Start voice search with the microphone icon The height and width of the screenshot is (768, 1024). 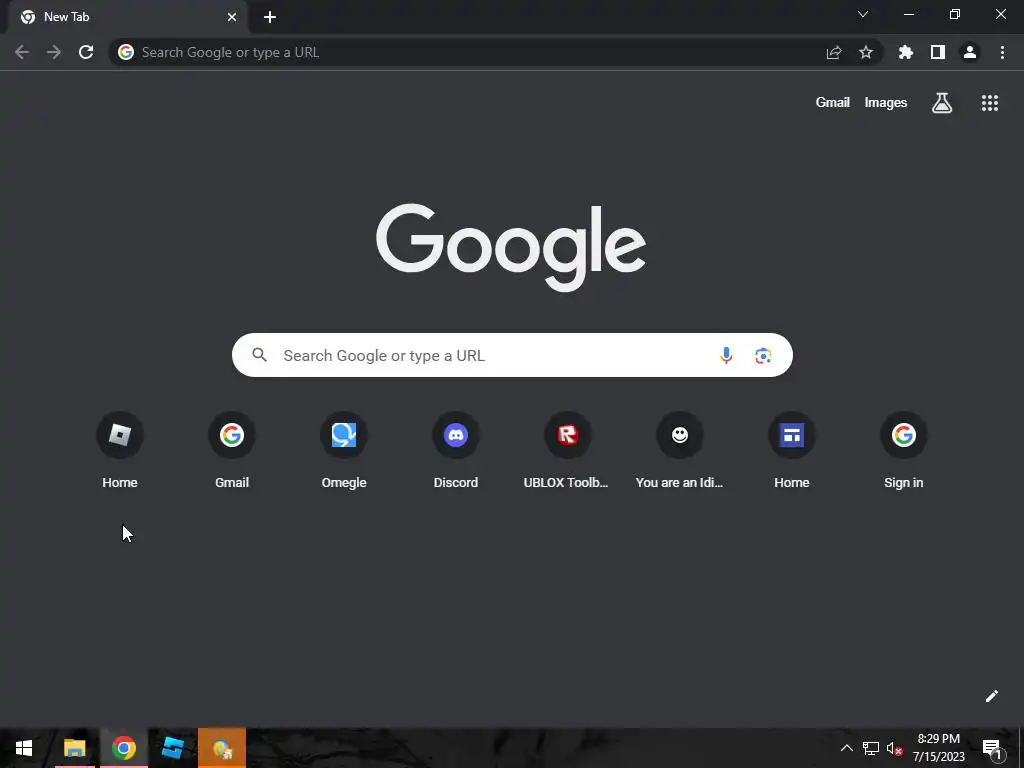click(726, 355)
